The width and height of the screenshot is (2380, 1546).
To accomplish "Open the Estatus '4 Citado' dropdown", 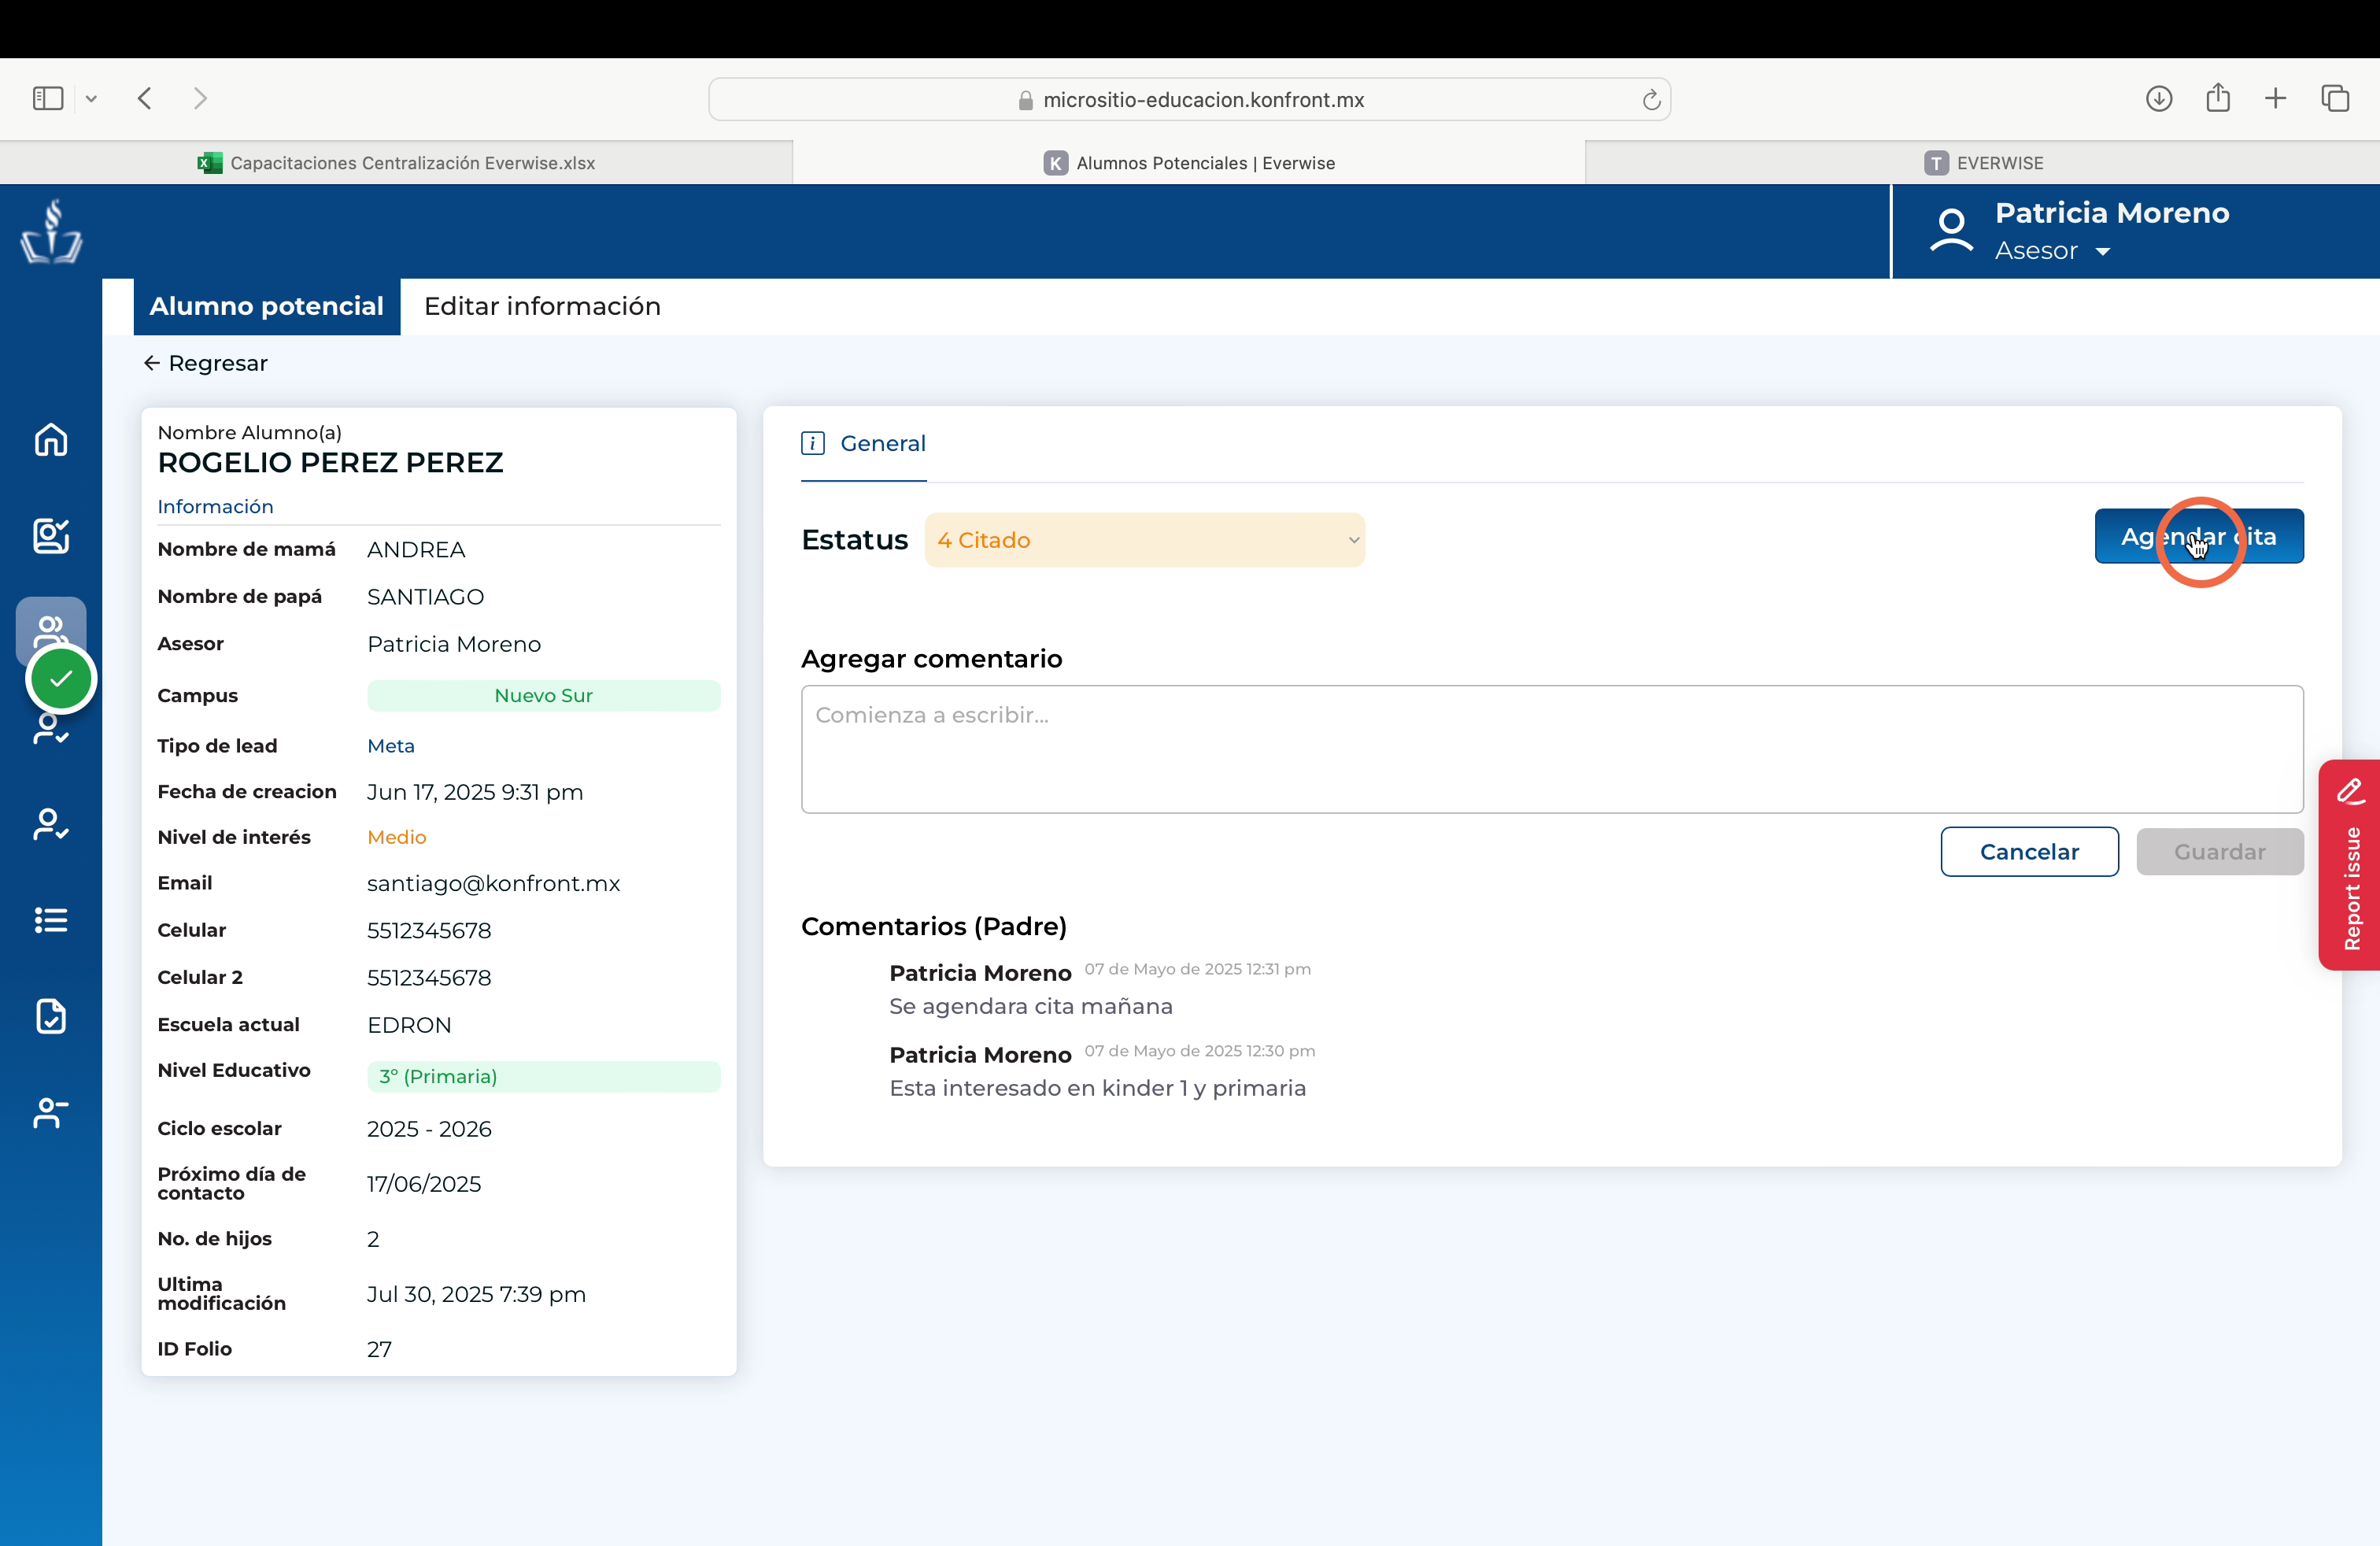I will tap(1144, 540).
